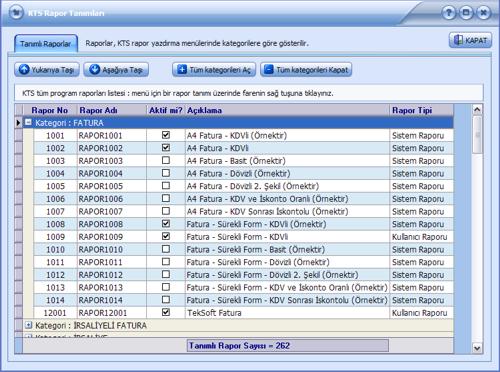Check Aktif mi for report 1005
Image resolution: width=500 pixels, height=372 pixels.
point(166,186)
